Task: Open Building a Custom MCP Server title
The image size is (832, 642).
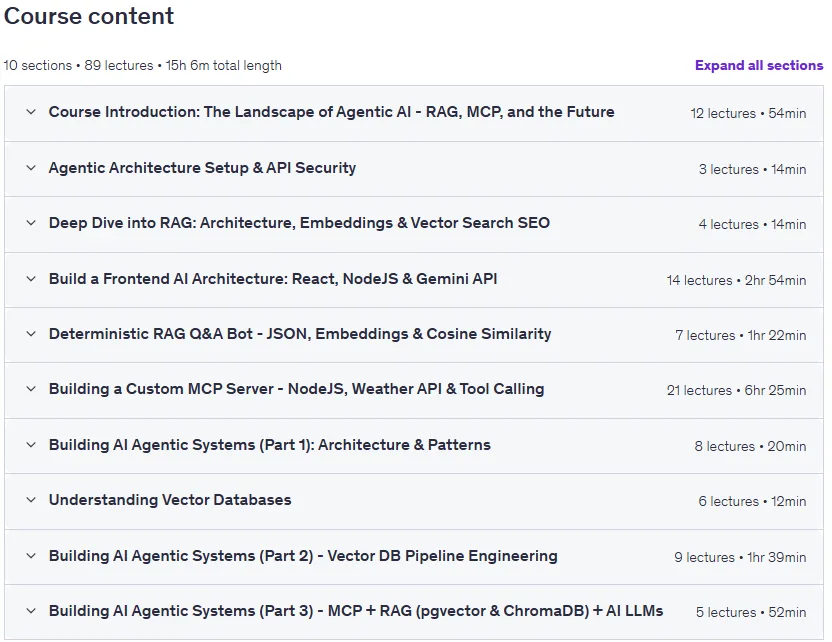Action: click(x=297, y=389)
